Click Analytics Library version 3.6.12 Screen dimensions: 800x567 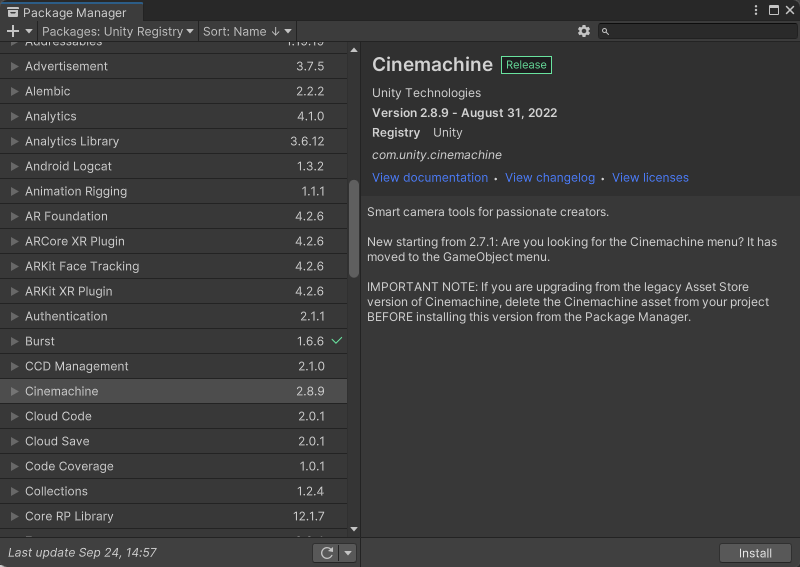pos(307,141)
